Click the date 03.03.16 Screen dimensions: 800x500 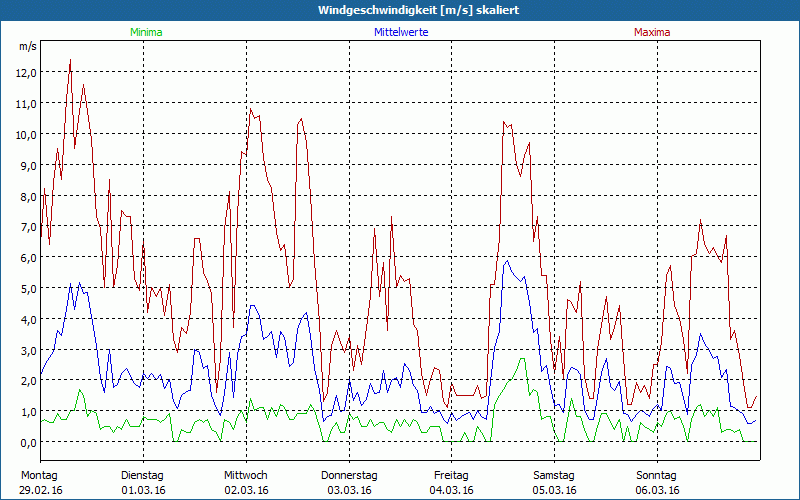[349, 490]
